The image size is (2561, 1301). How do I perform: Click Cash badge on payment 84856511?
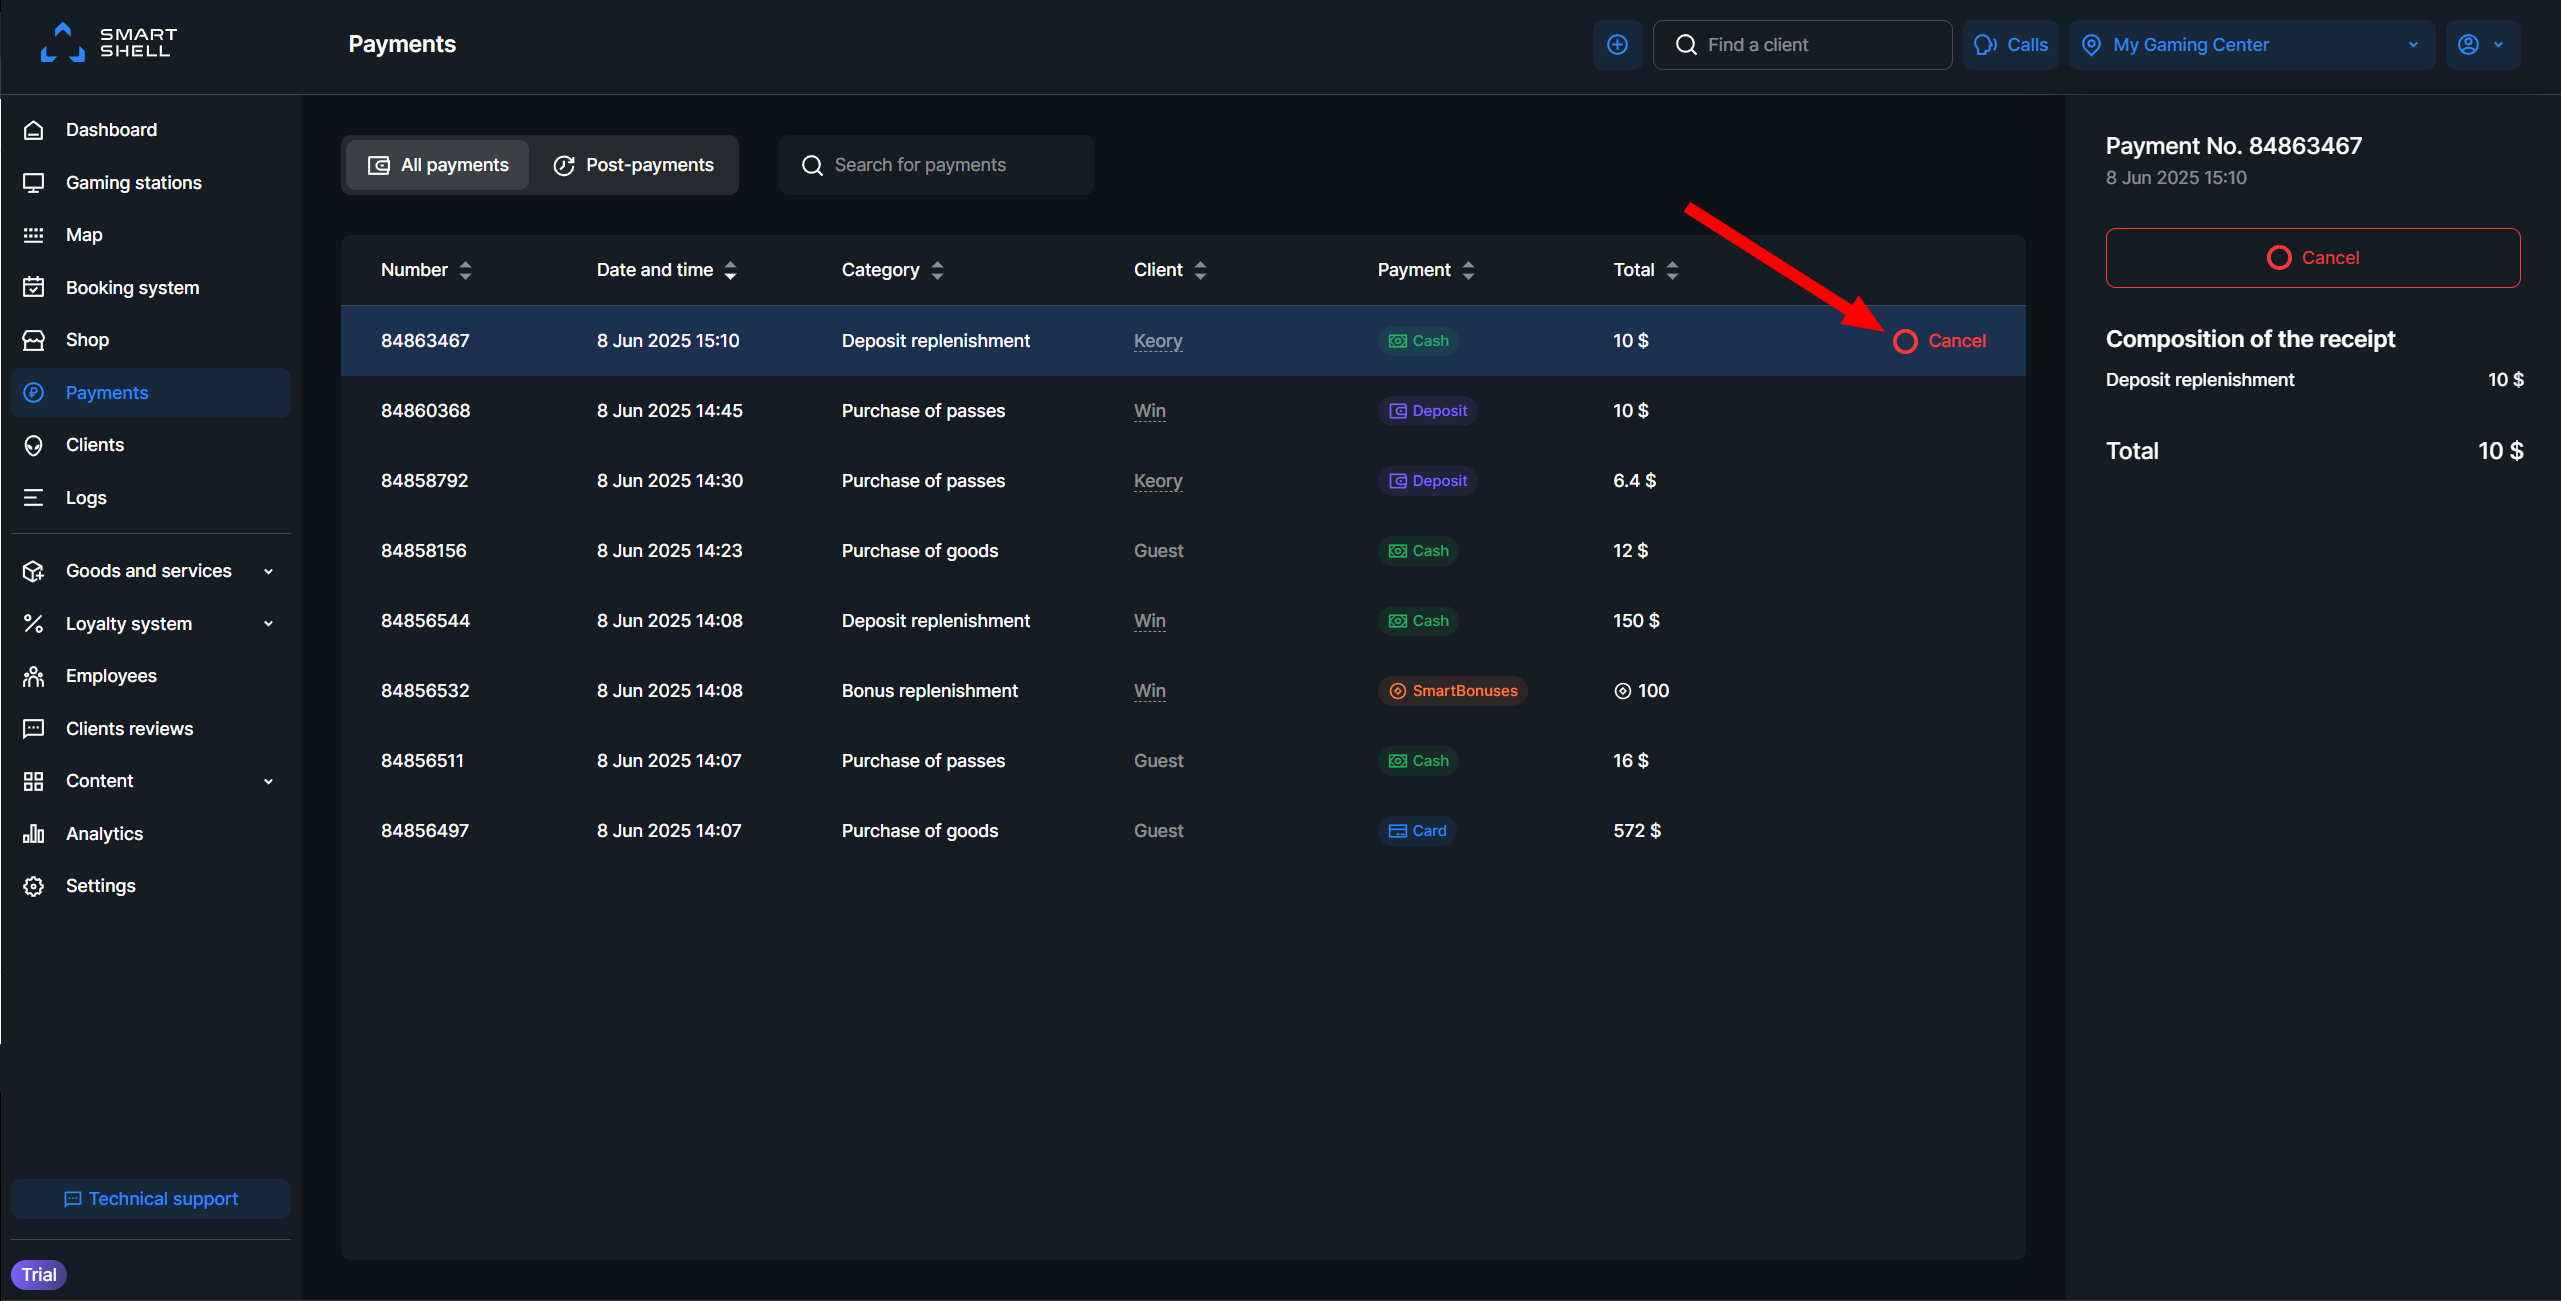[x=1418, y=761]
